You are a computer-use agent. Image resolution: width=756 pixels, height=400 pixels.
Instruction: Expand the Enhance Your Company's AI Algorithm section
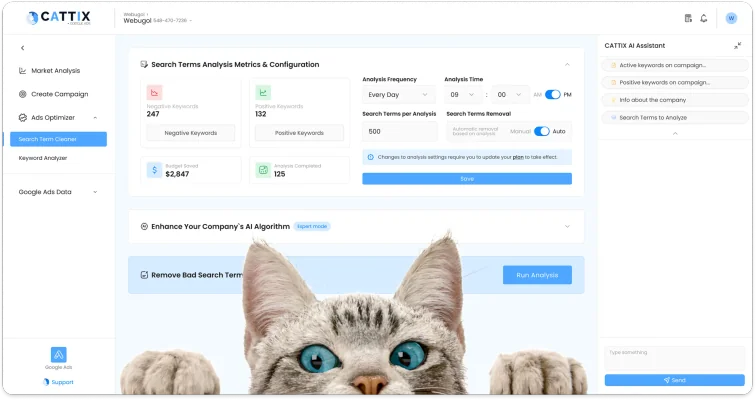tap(567, 226)
